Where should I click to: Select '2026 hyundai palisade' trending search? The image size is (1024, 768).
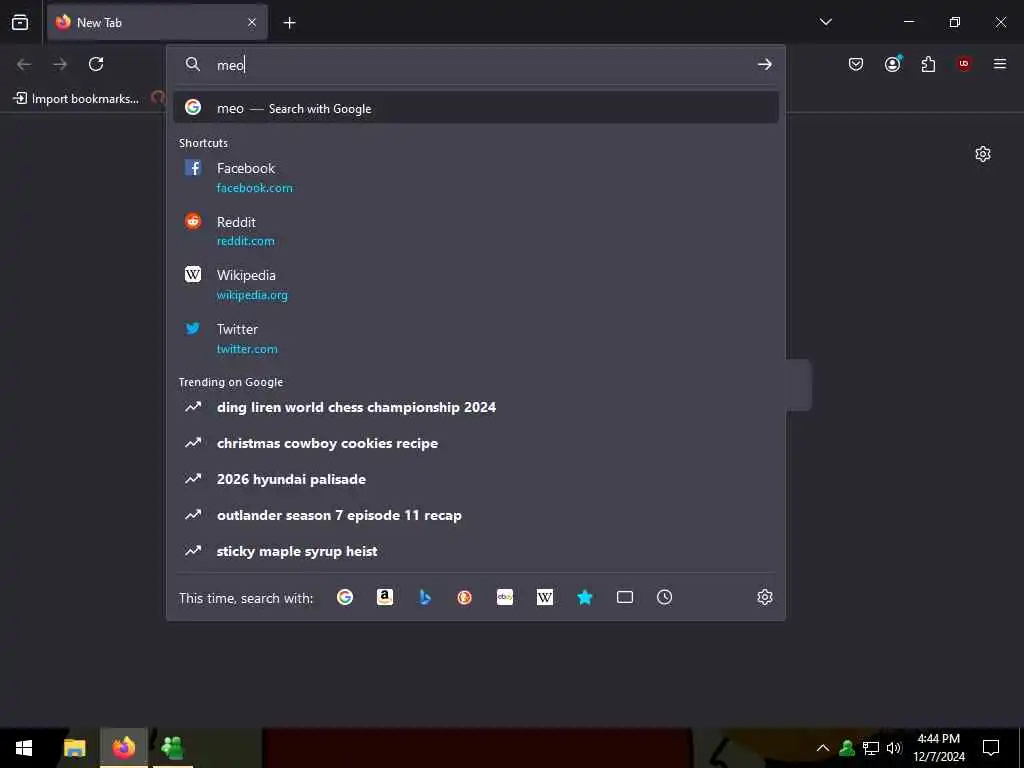(x=476, y=479)
